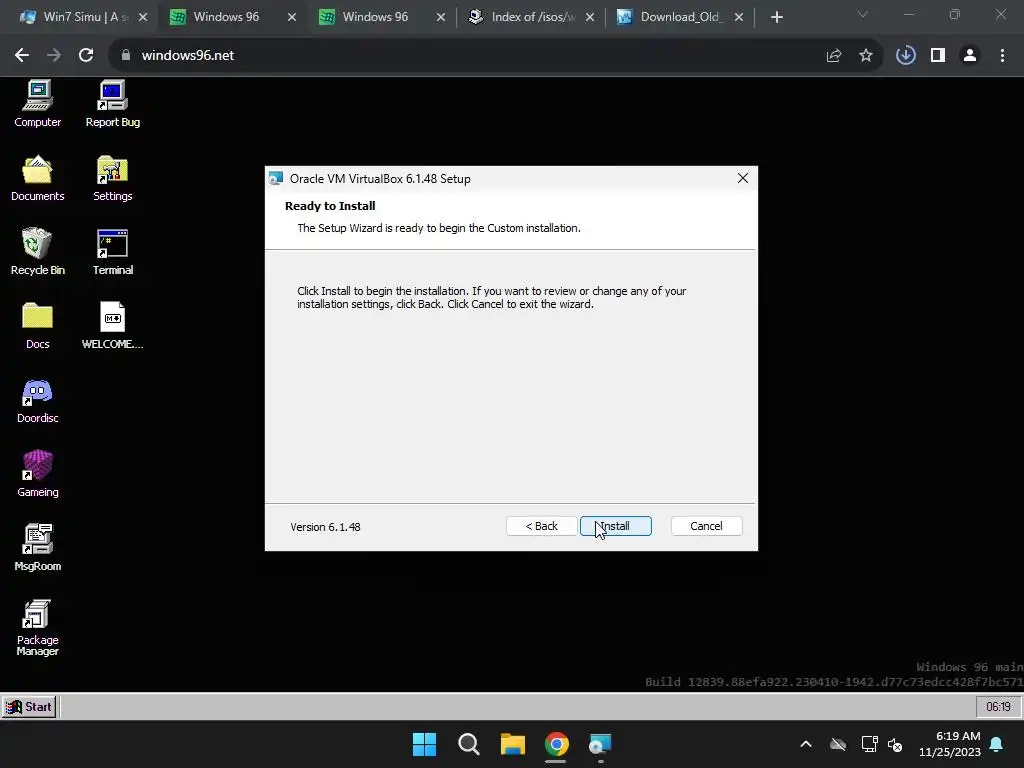The width and height of the screenshot is (1024, 768).
Task: Click the Back button in Setup wizard
Action: [x=541, y=526]
